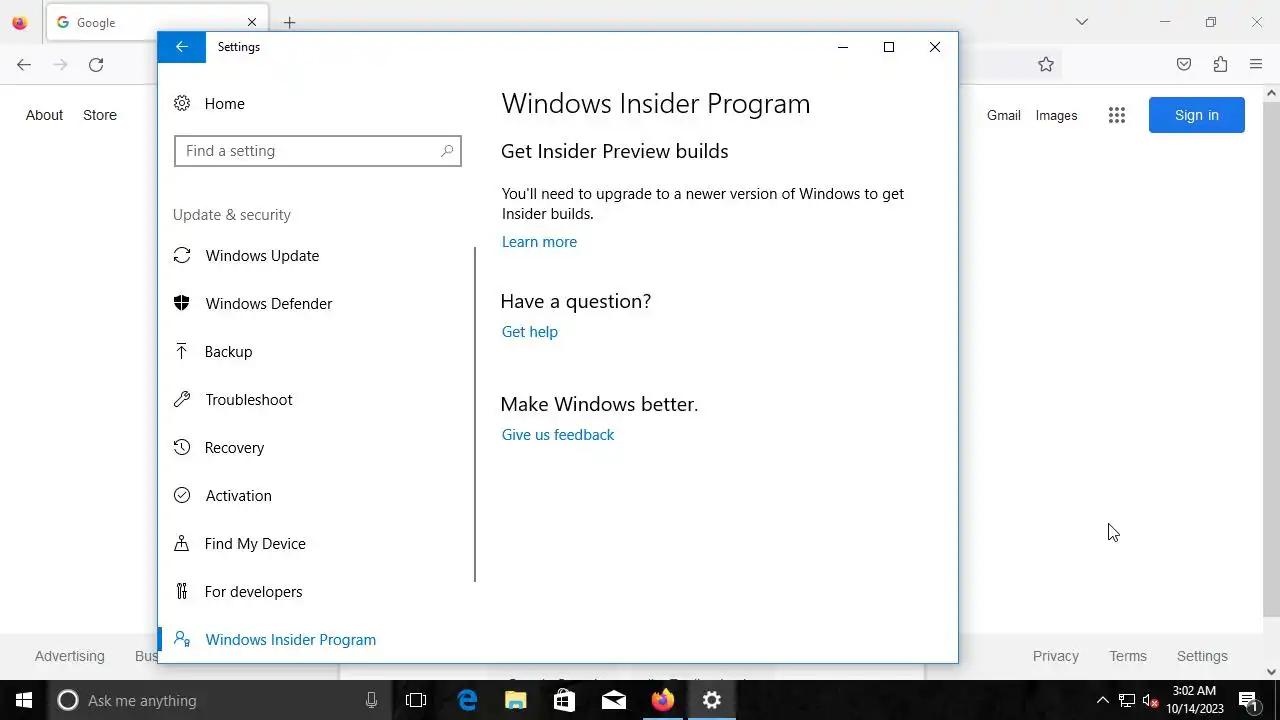Switch to Firefox on the taskbar
Image resolution: width=1280 pixels, height=720 pixels.
pyautogui.click(x=663, y=700)
